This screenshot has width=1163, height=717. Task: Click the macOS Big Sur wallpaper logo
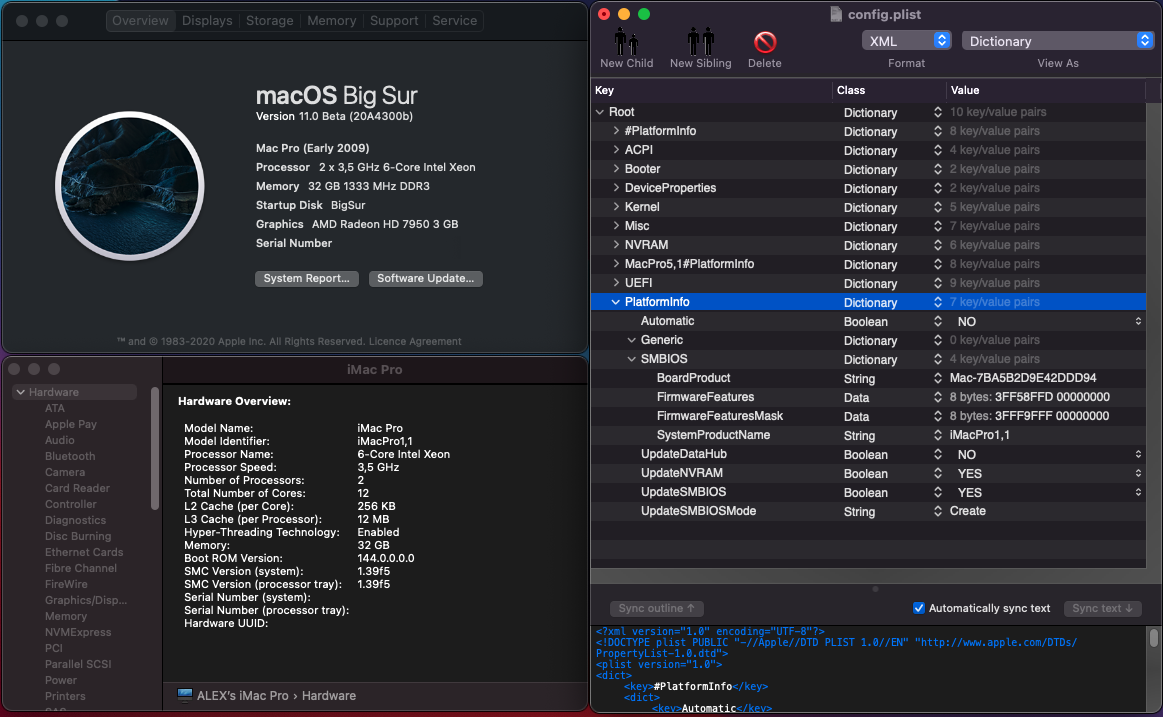pyautogui.click(x=130, y=186)
